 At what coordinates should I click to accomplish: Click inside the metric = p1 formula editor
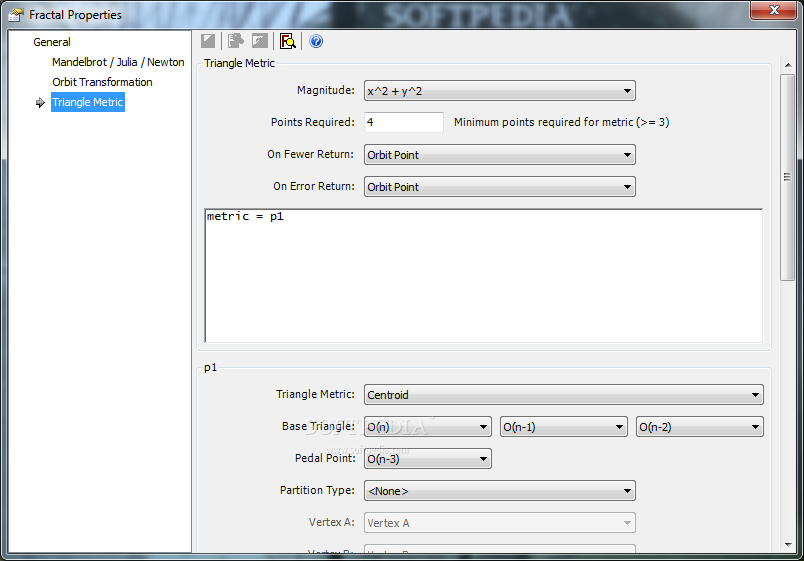coord(484,275)
